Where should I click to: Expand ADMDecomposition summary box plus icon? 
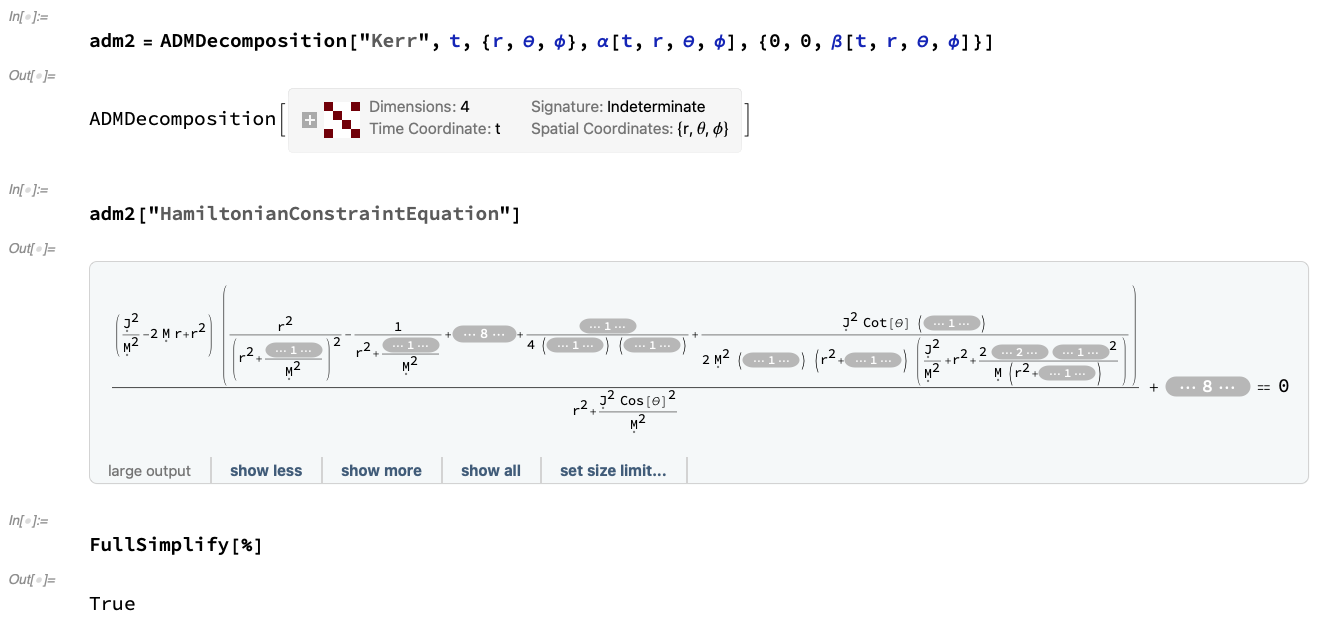point(310,120)
